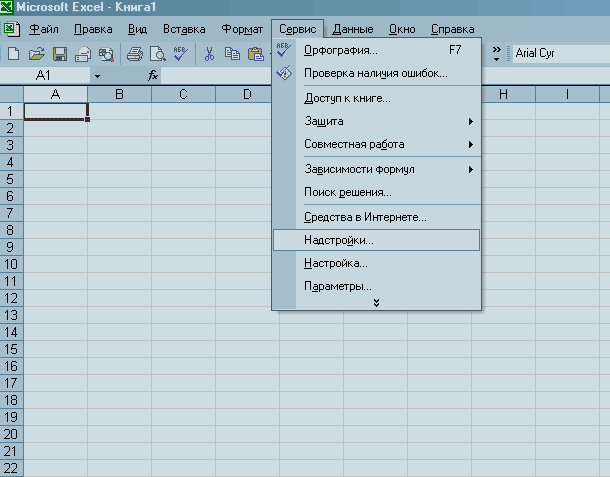The height and width of the screenshot is (477, 610).
Task: Select row 15 header
Action: click(11, 349)
